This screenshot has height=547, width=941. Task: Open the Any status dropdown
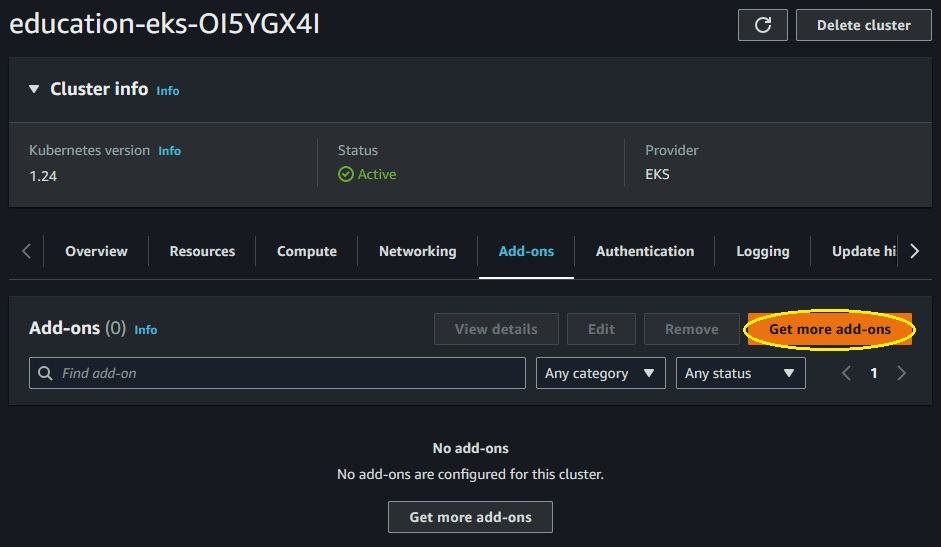click(741, 373)
